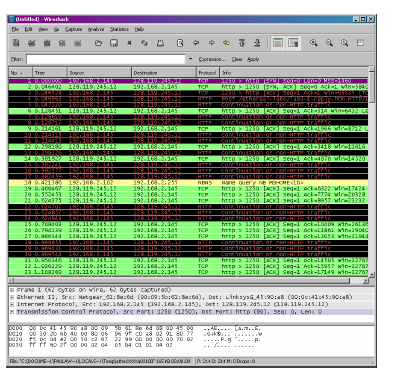The image size is (400, 376).
Task: Go forward in packet history arrow
Action: (211, 43)
